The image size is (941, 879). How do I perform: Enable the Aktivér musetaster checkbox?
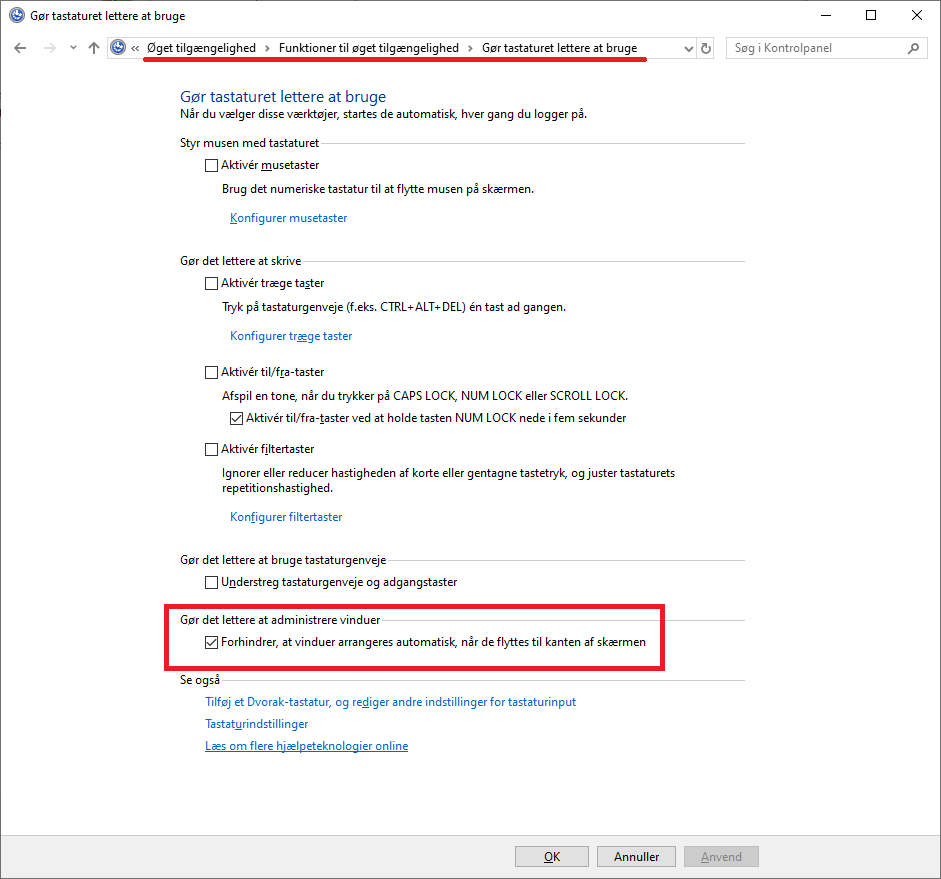(x=211, y=165)
